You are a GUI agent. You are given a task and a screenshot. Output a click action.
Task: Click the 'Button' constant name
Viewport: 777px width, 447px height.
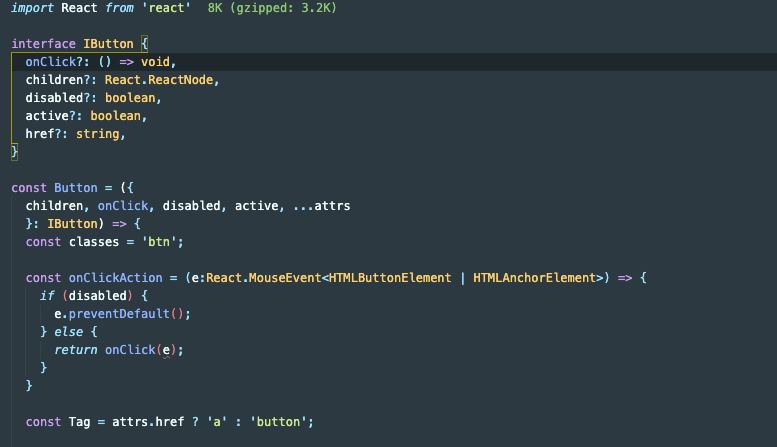coord(76,188)
